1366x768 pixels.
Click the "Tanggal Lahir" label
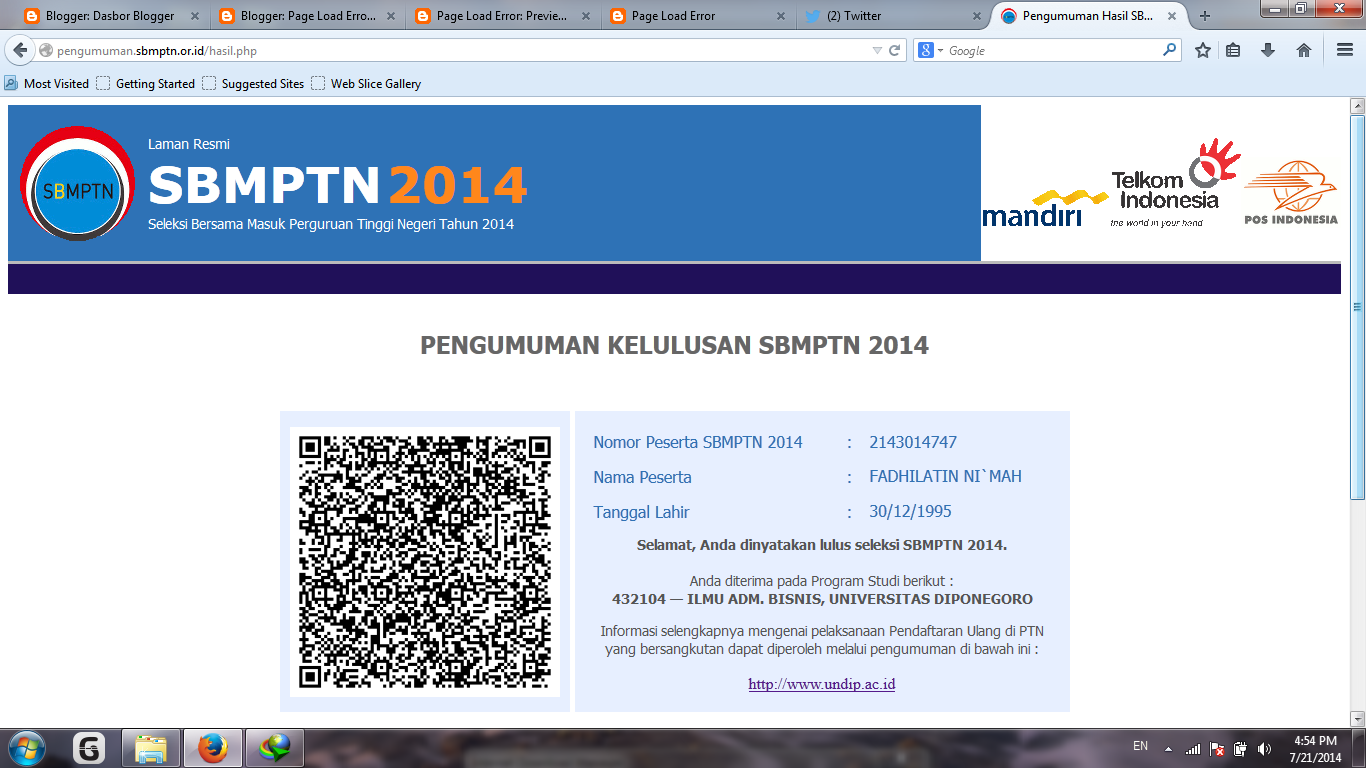click(641, 512)
